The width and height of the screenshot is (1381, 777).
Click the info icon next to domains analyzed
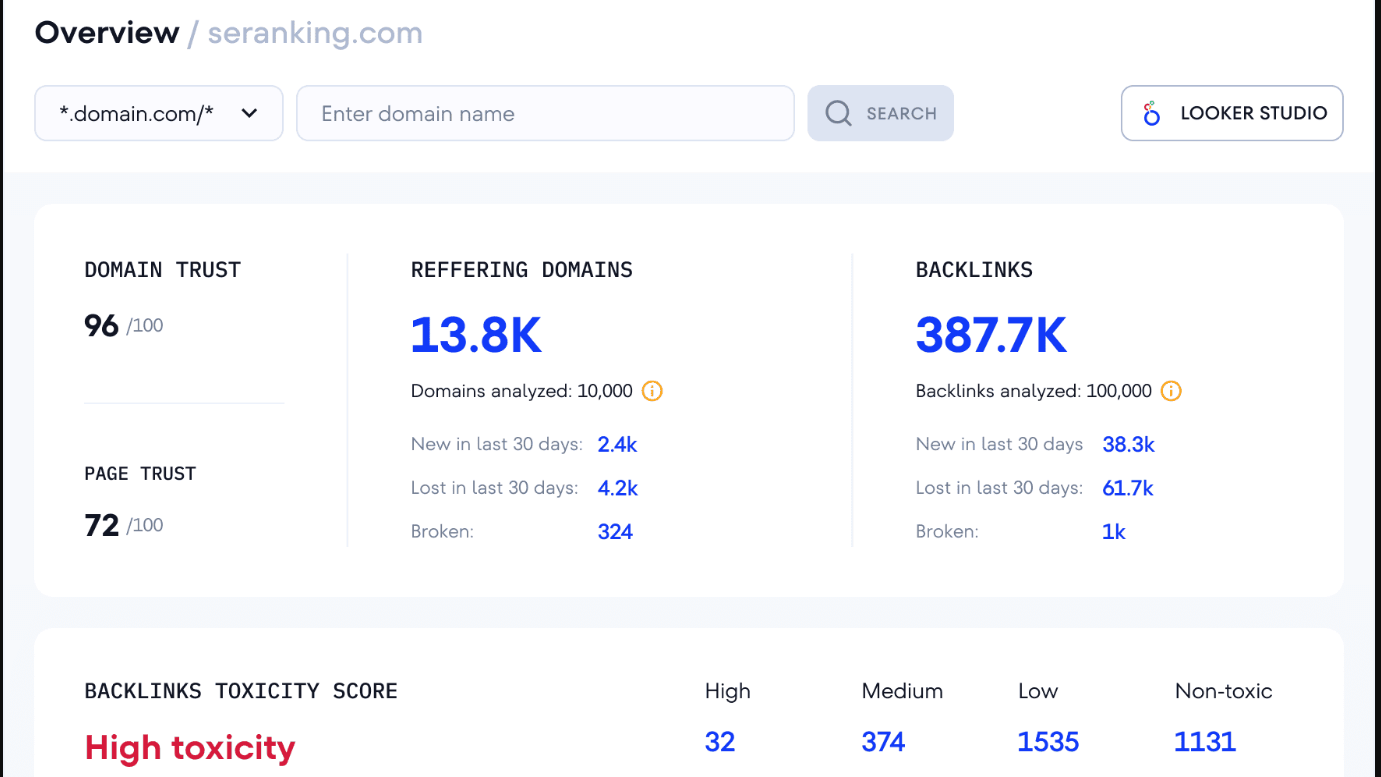(x=651, y=391)
